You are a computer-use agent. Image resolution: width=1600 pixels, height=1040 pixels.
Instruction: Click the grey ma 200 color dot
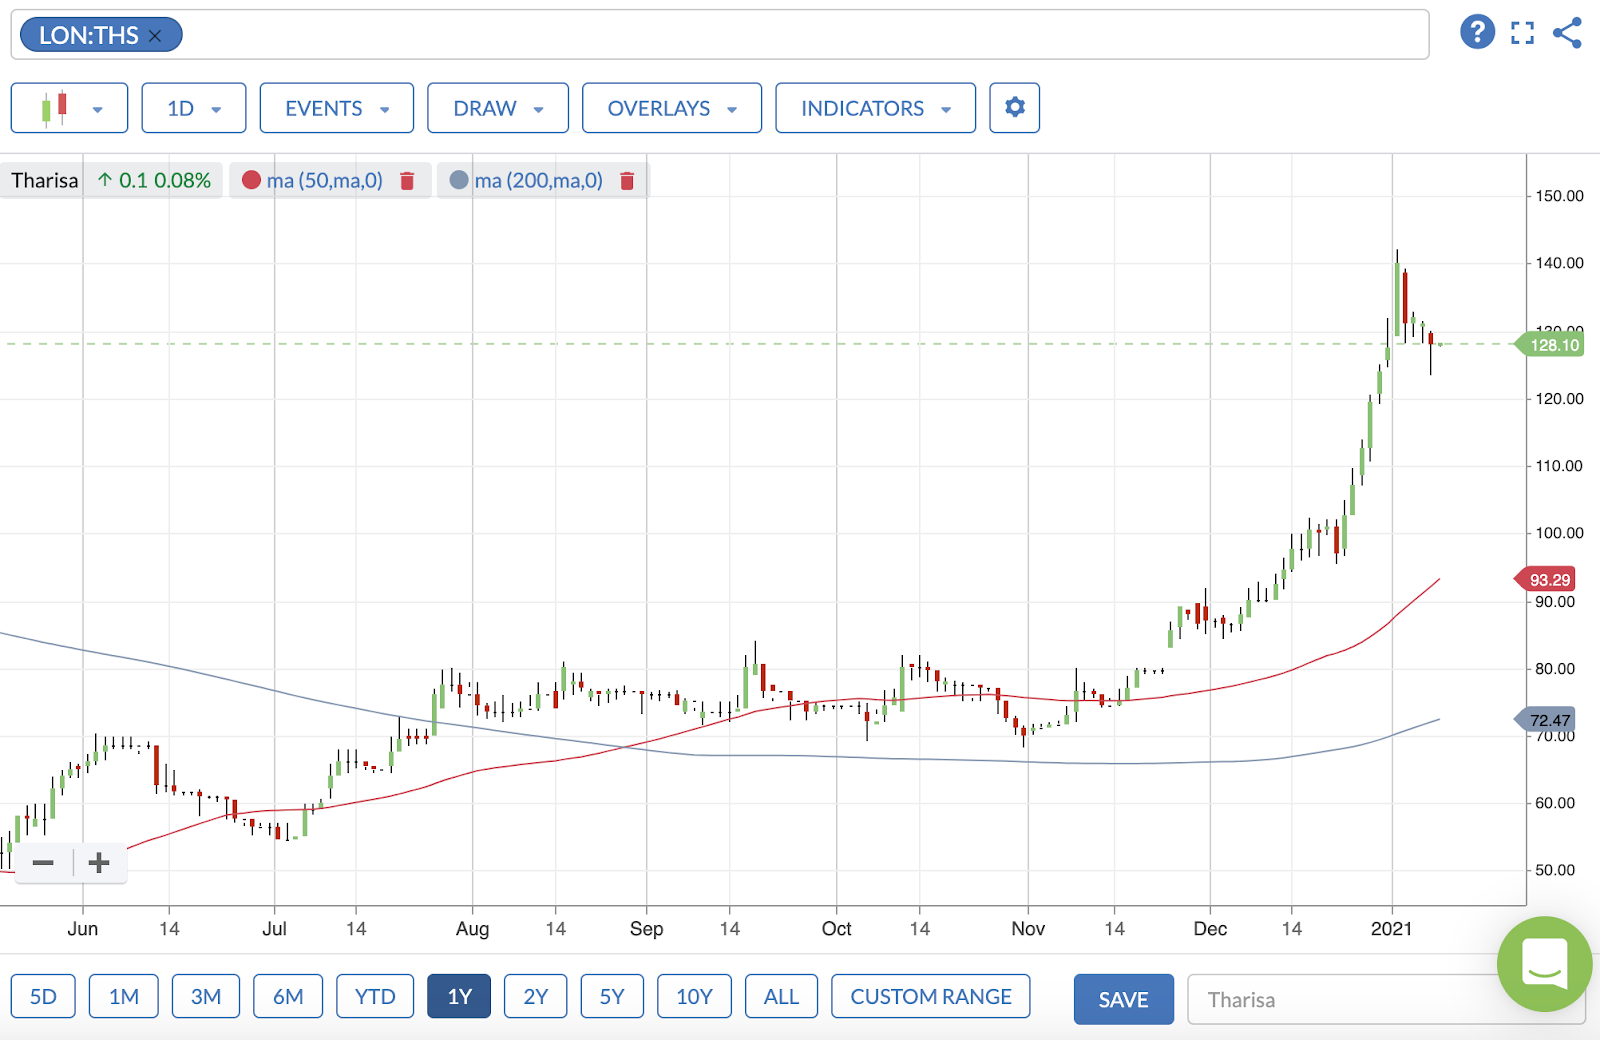pyautogui.click(x=459, y=180)
